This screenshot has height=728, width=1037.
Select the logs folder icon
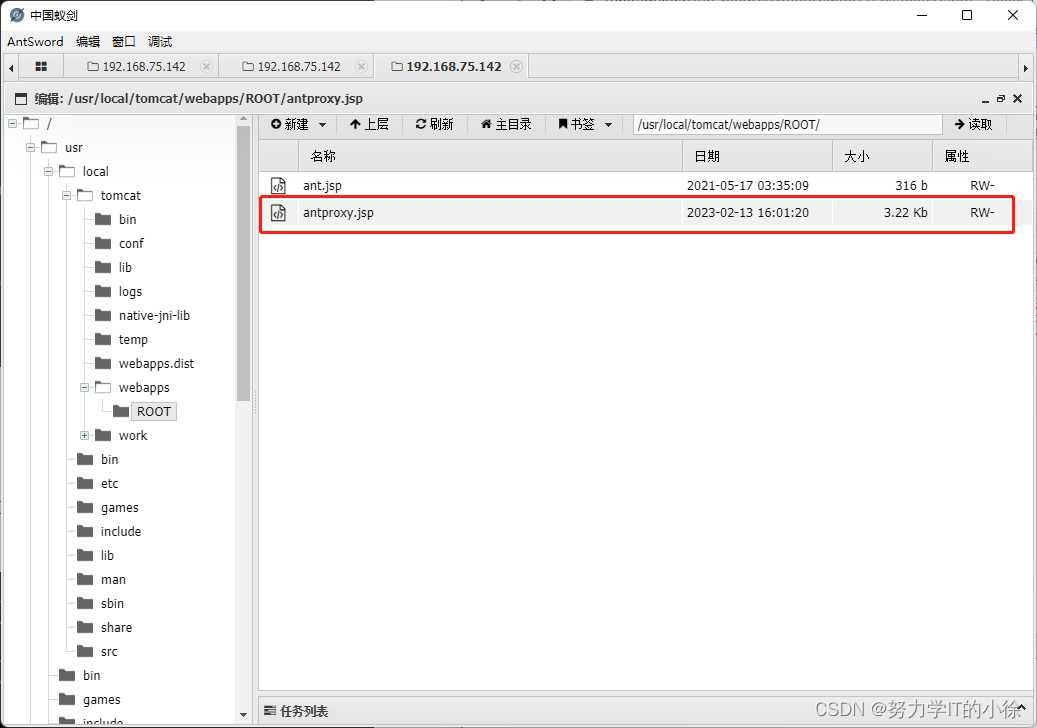[x=103, y=292]
